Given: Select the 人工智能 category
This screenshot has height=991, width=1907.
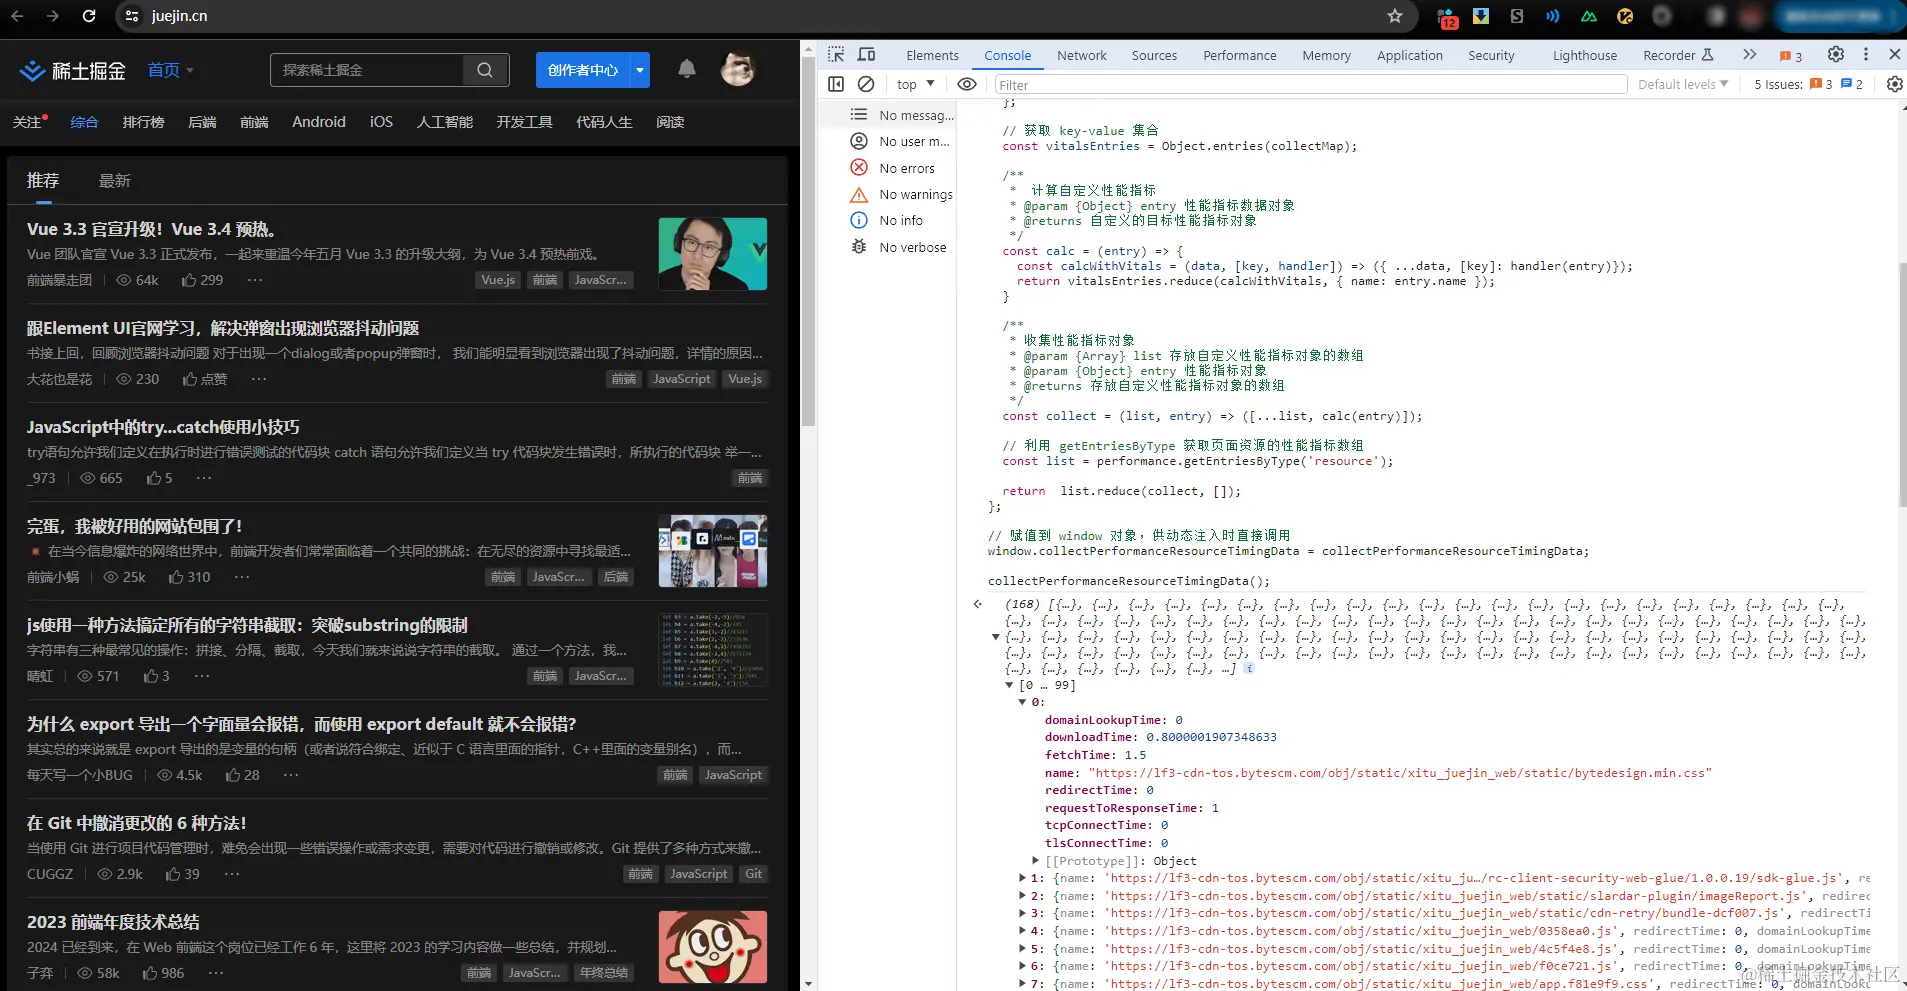Looking at the screenshot, I should [x=445, y=122].
